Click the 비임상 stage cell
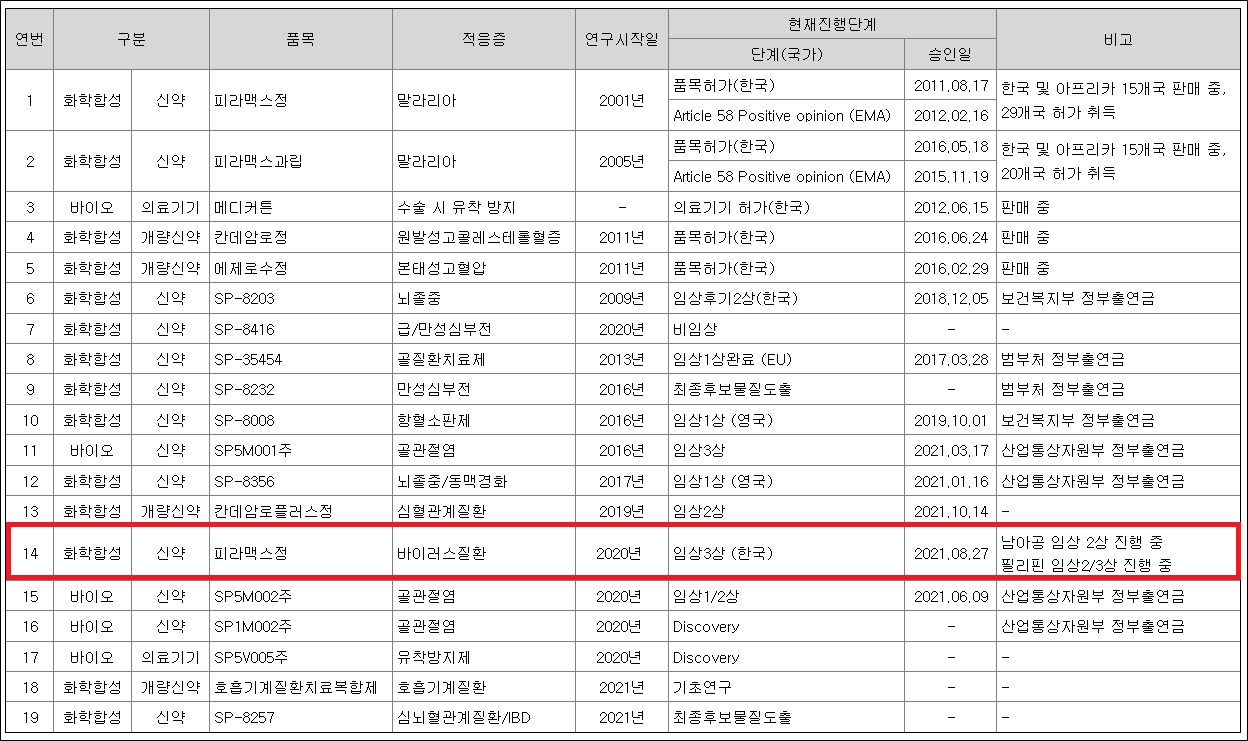This screenshot has width=1248, height=741. [786, 329]
